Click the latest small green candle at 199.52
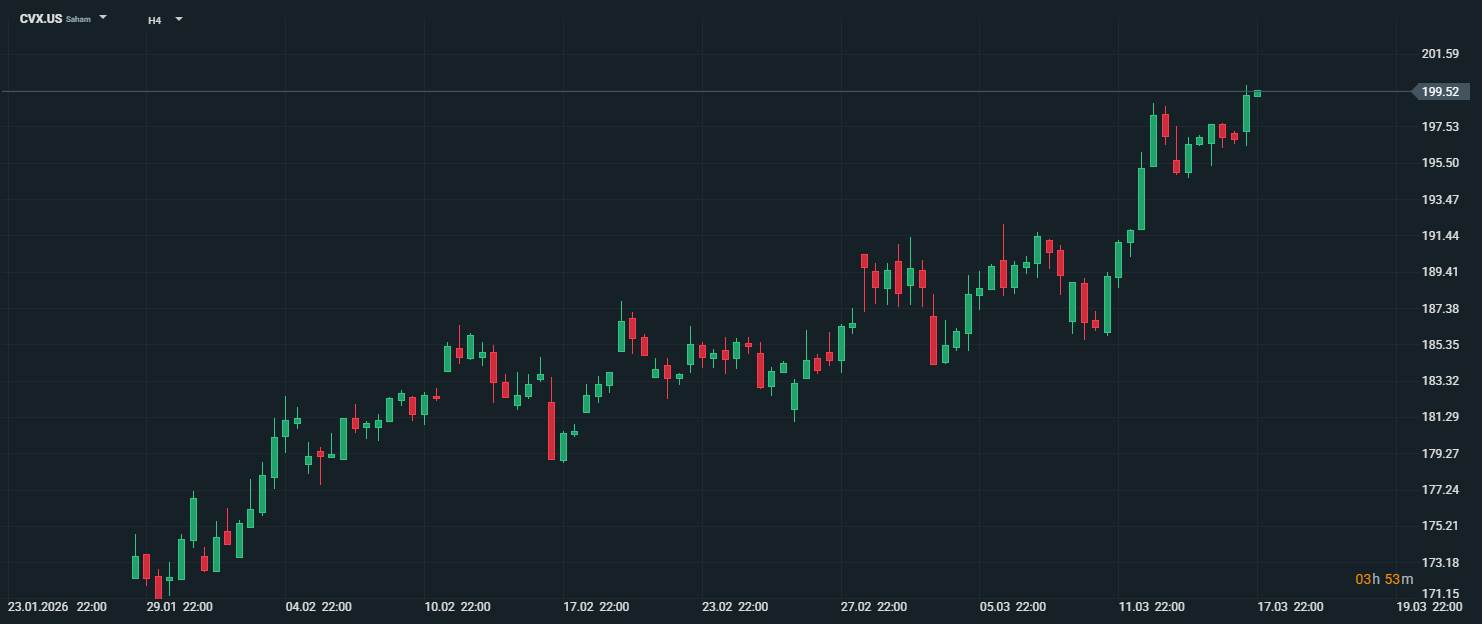The height and width of the screenshot is (624, 1482). pos(1257,93)
